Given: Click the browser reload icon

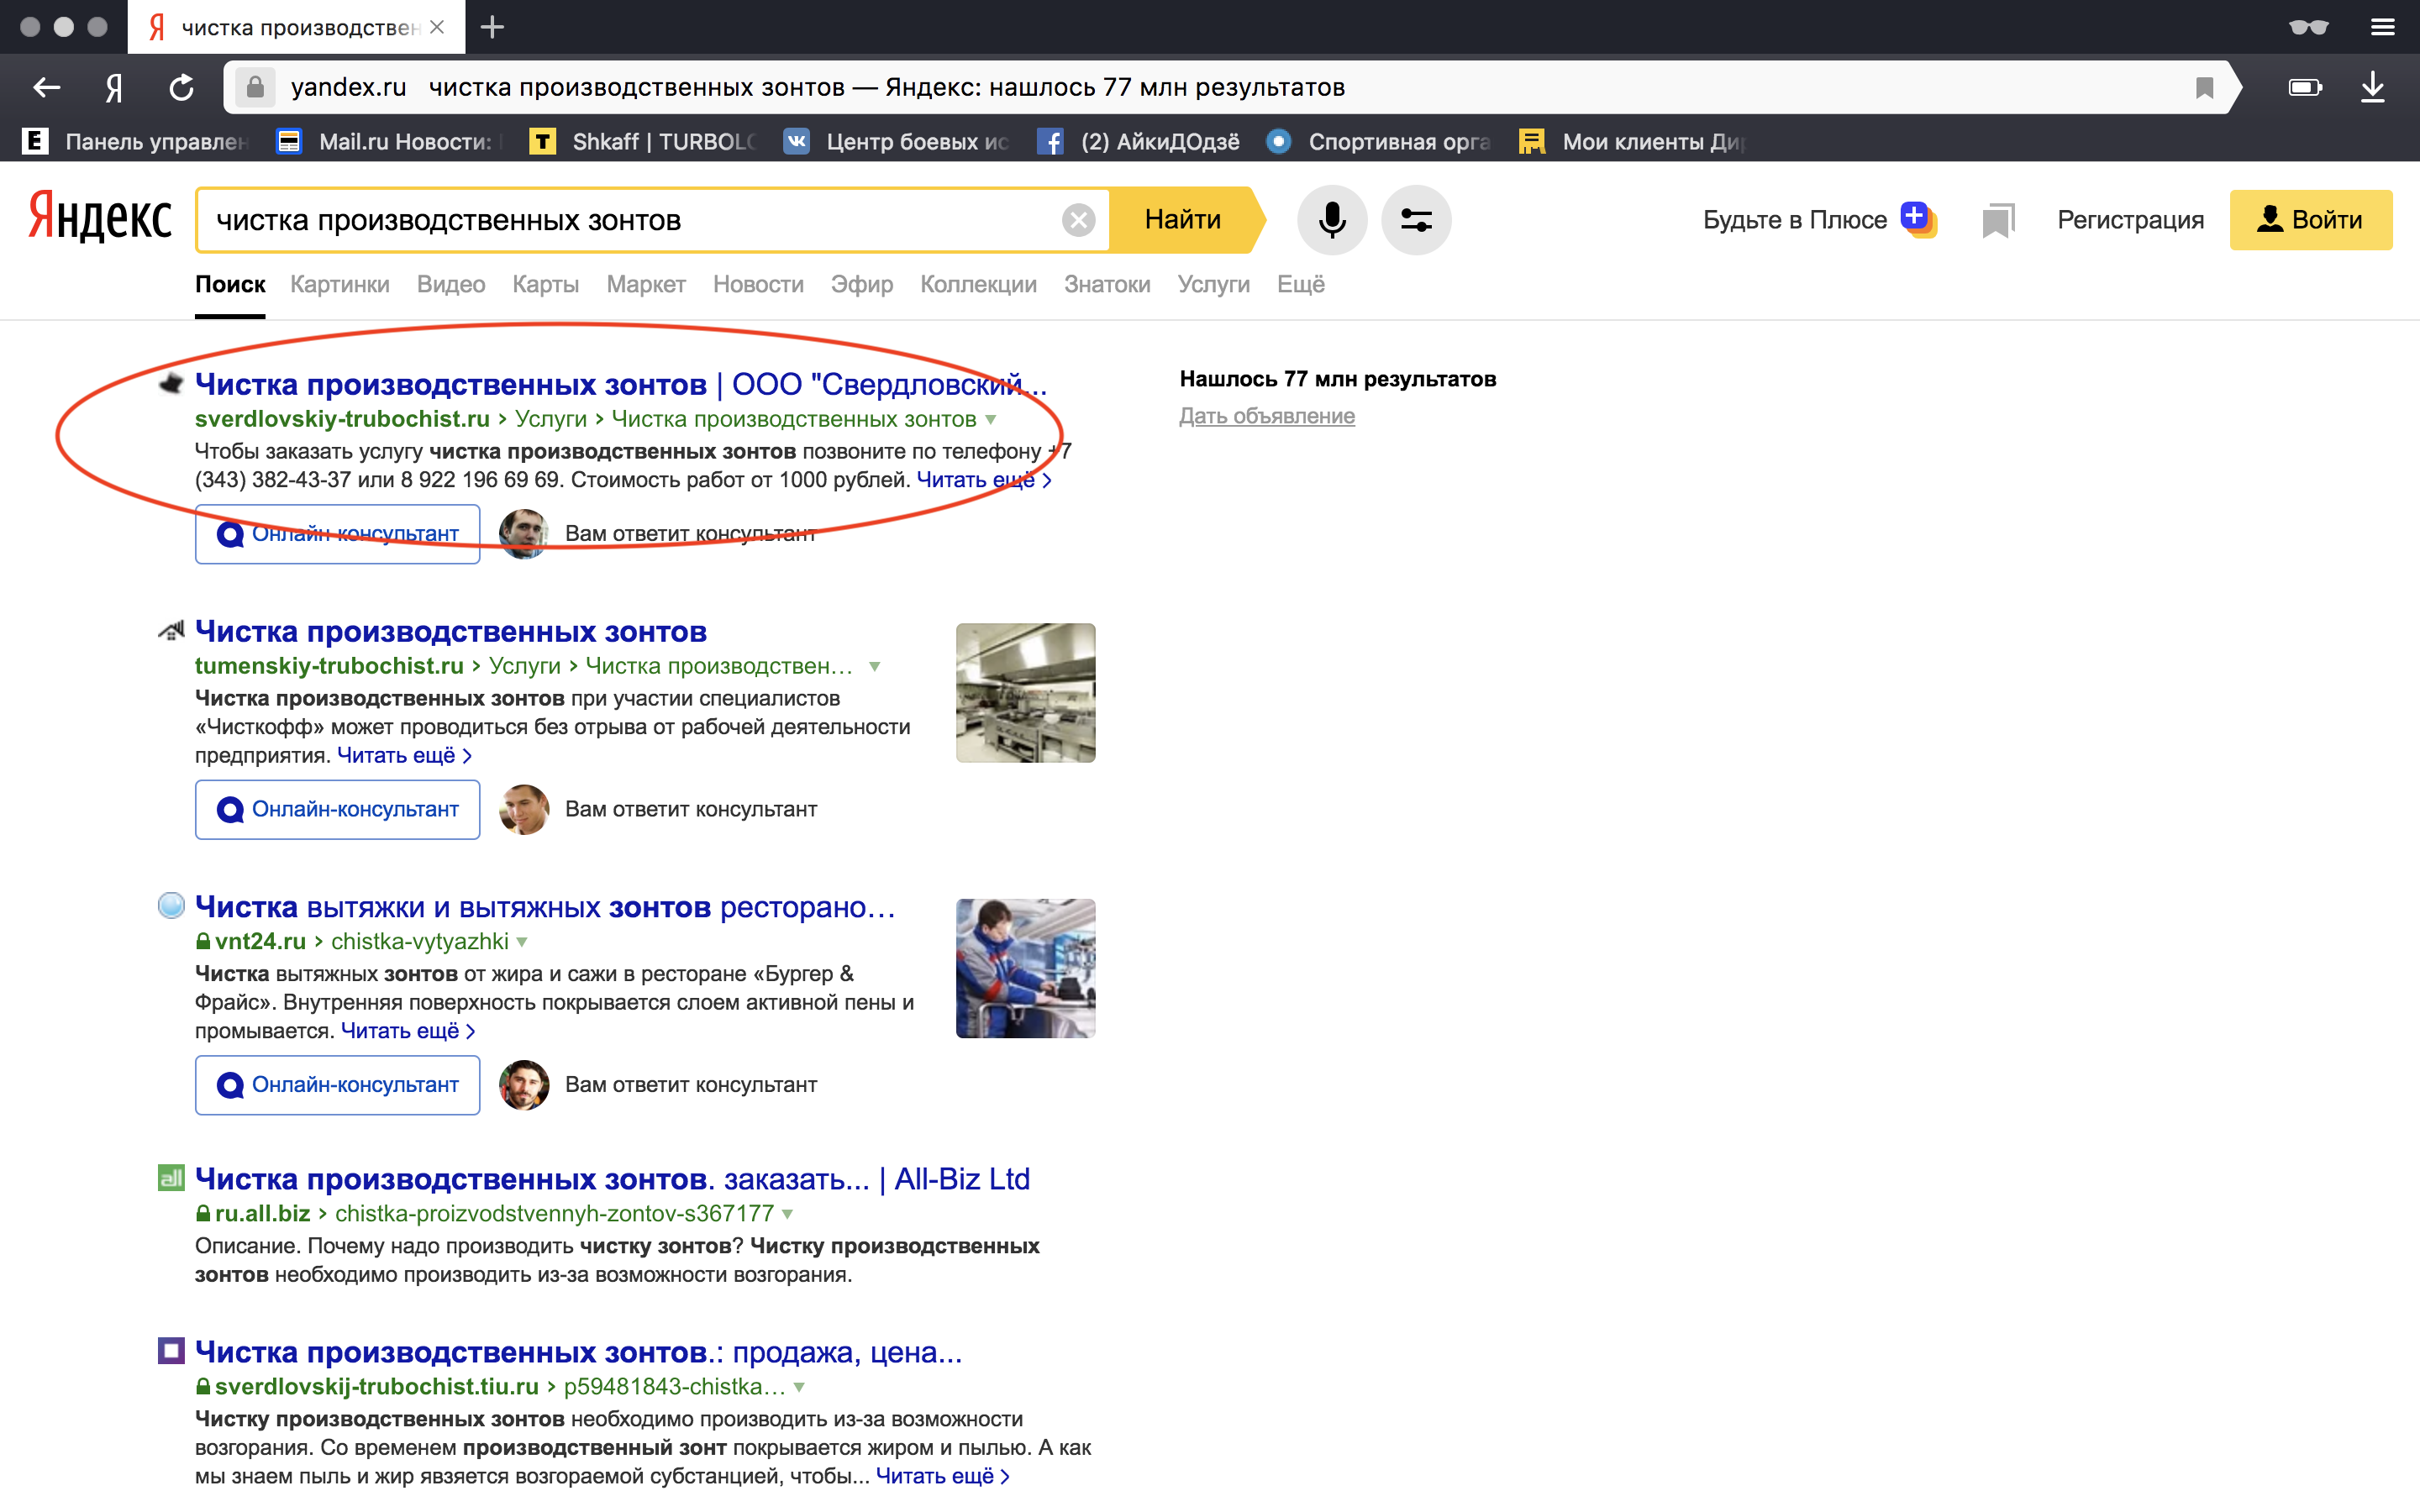Looking at the screenshot, I should [x=181, y=88].
